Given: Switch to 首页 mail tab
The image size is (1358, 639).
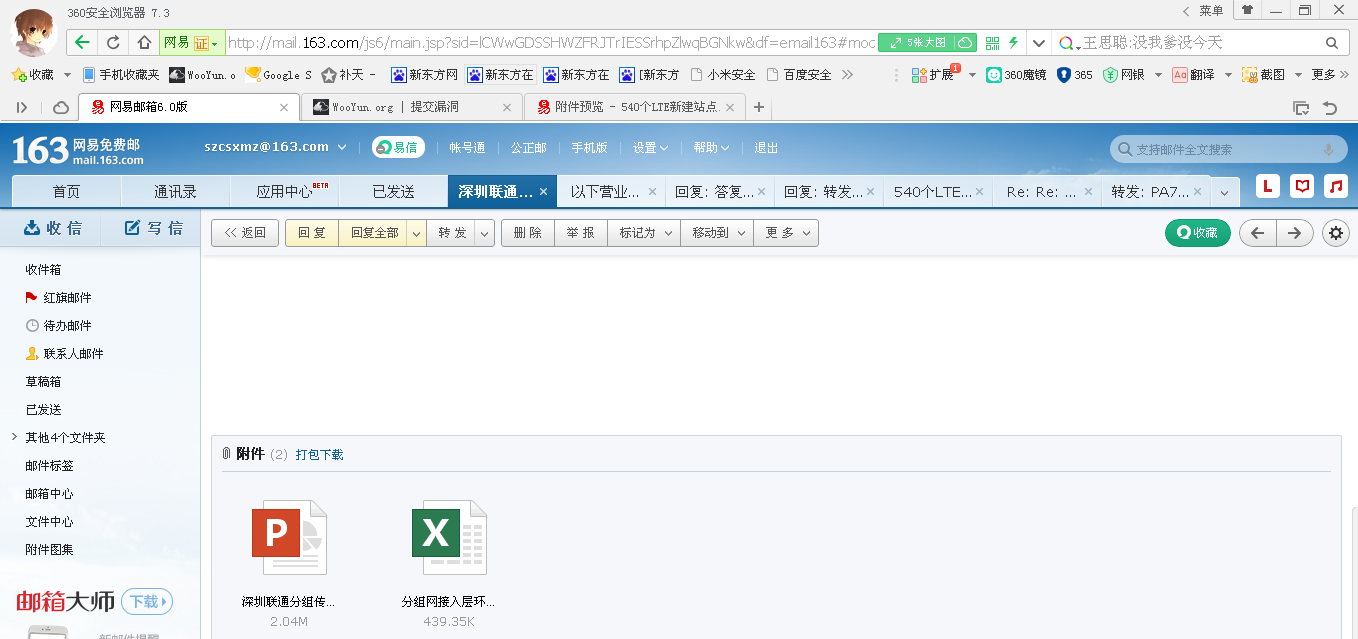Looking at the screenshot, I should click(x=66, y=192).
